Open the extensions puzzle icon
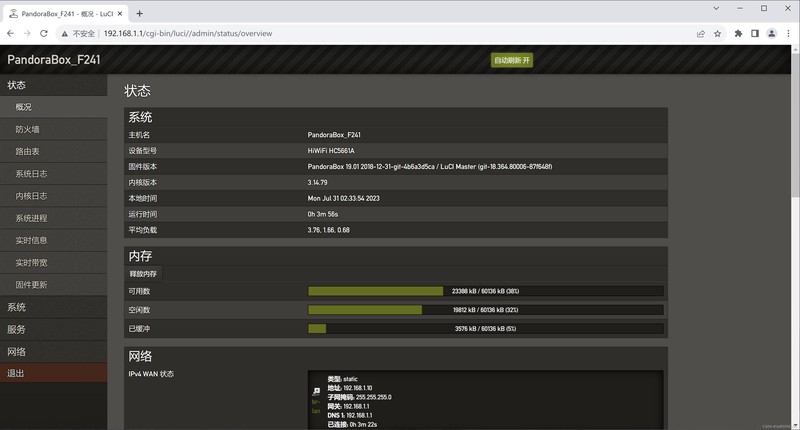The height and width of the screenshot is (430, 800). [738, 34]
